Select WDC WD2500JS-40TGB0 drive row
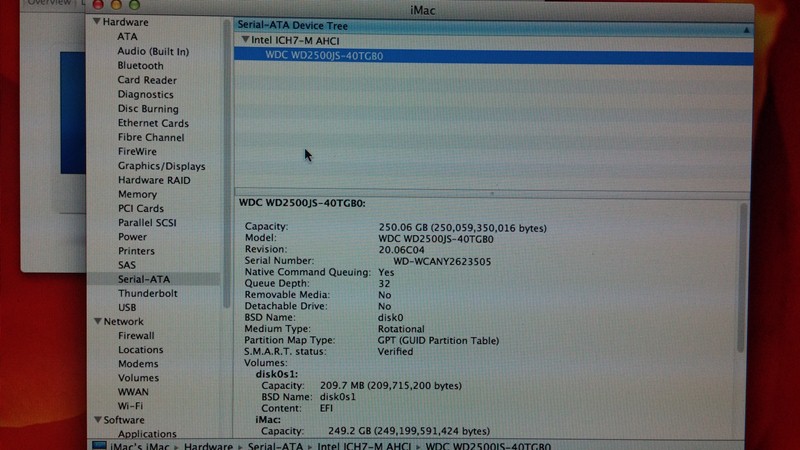Viewport: 800px width, 450px height. 493,56
